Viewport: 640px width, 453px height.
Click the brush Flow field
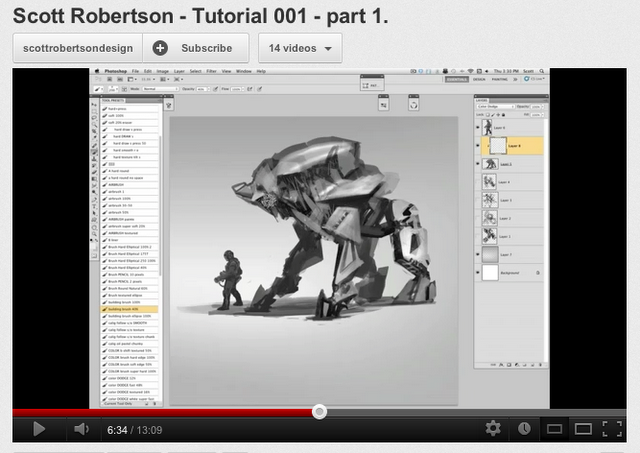coord(237,89)
